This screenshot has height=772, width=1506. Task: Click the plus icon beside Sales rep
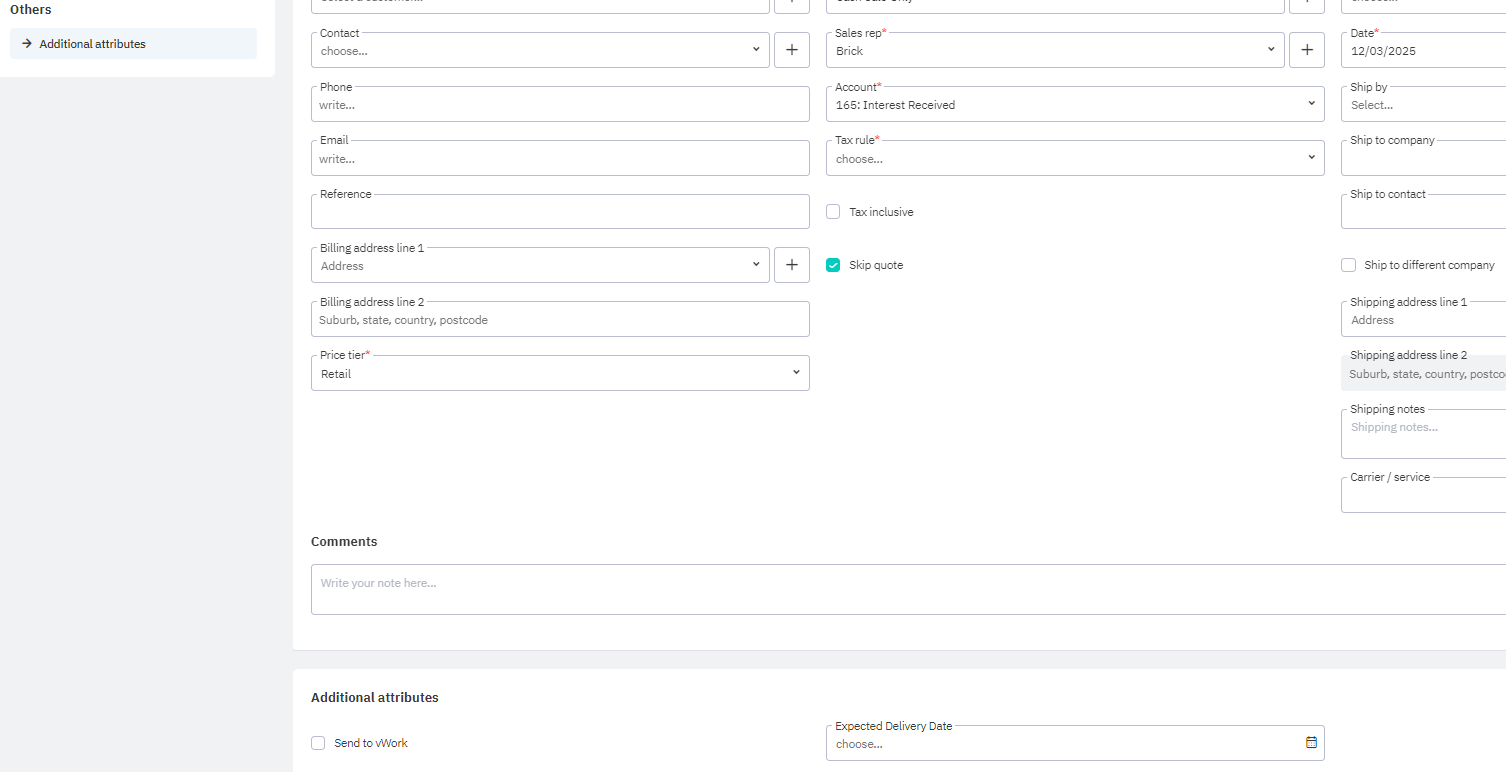coord(1306,50)
